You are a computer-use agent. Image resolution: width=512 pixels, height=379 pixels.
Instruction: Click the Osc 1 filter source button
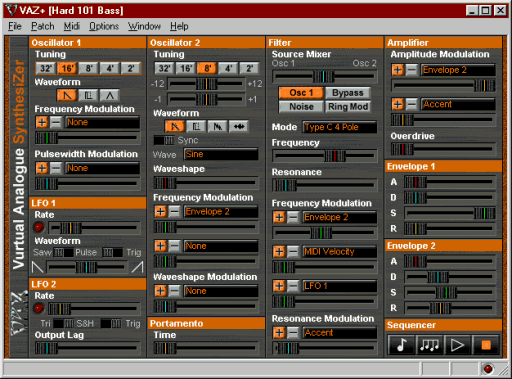pos(301,93)
